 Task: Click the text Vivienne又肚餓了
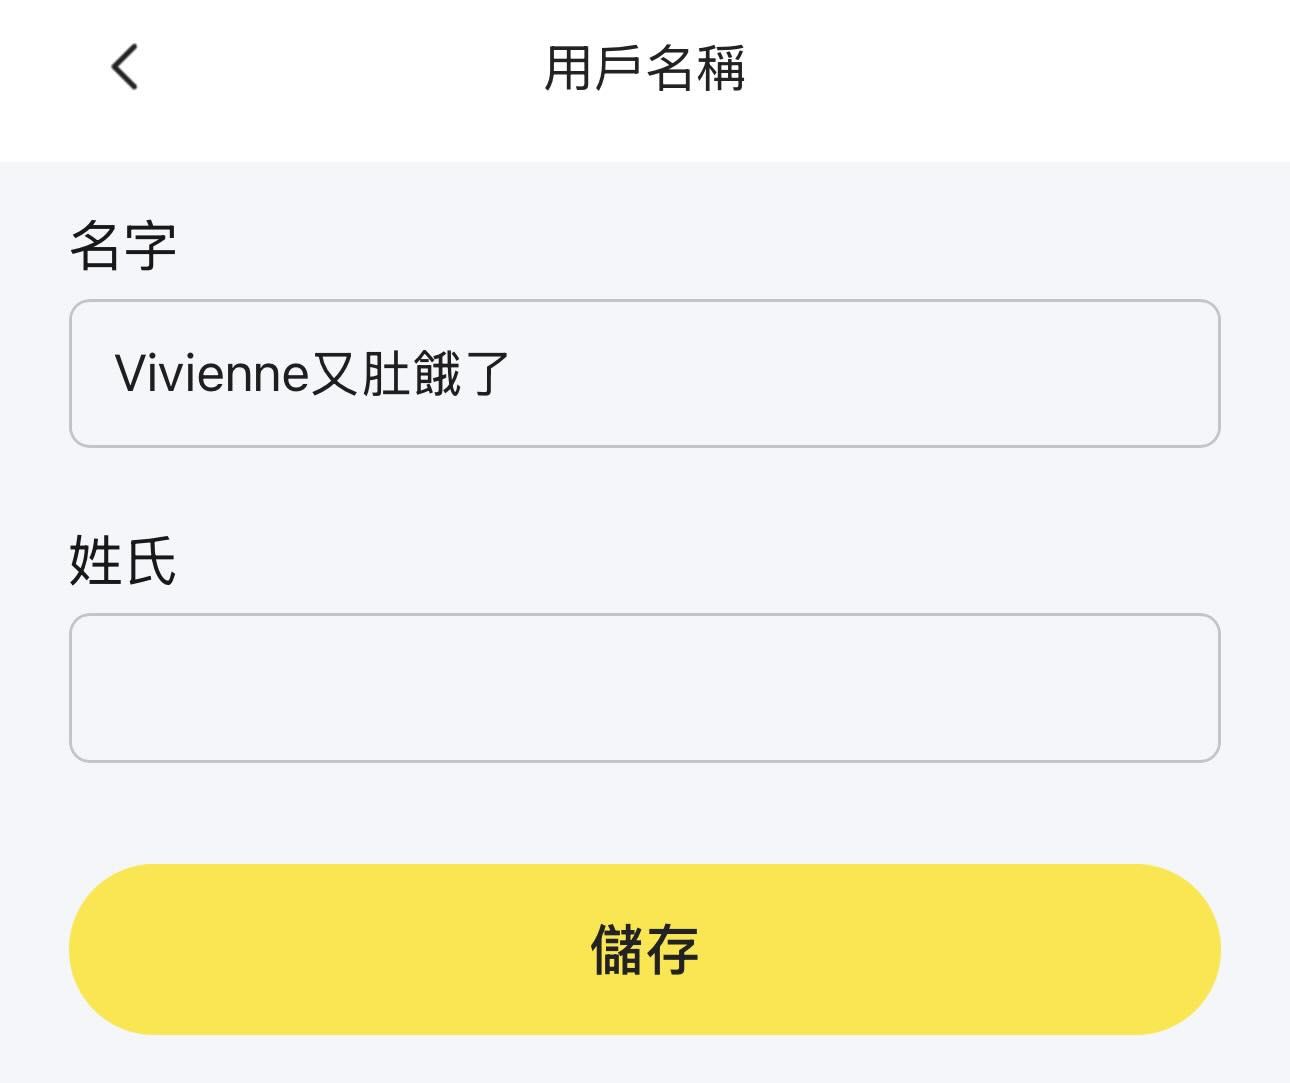(x=312, y=374)
